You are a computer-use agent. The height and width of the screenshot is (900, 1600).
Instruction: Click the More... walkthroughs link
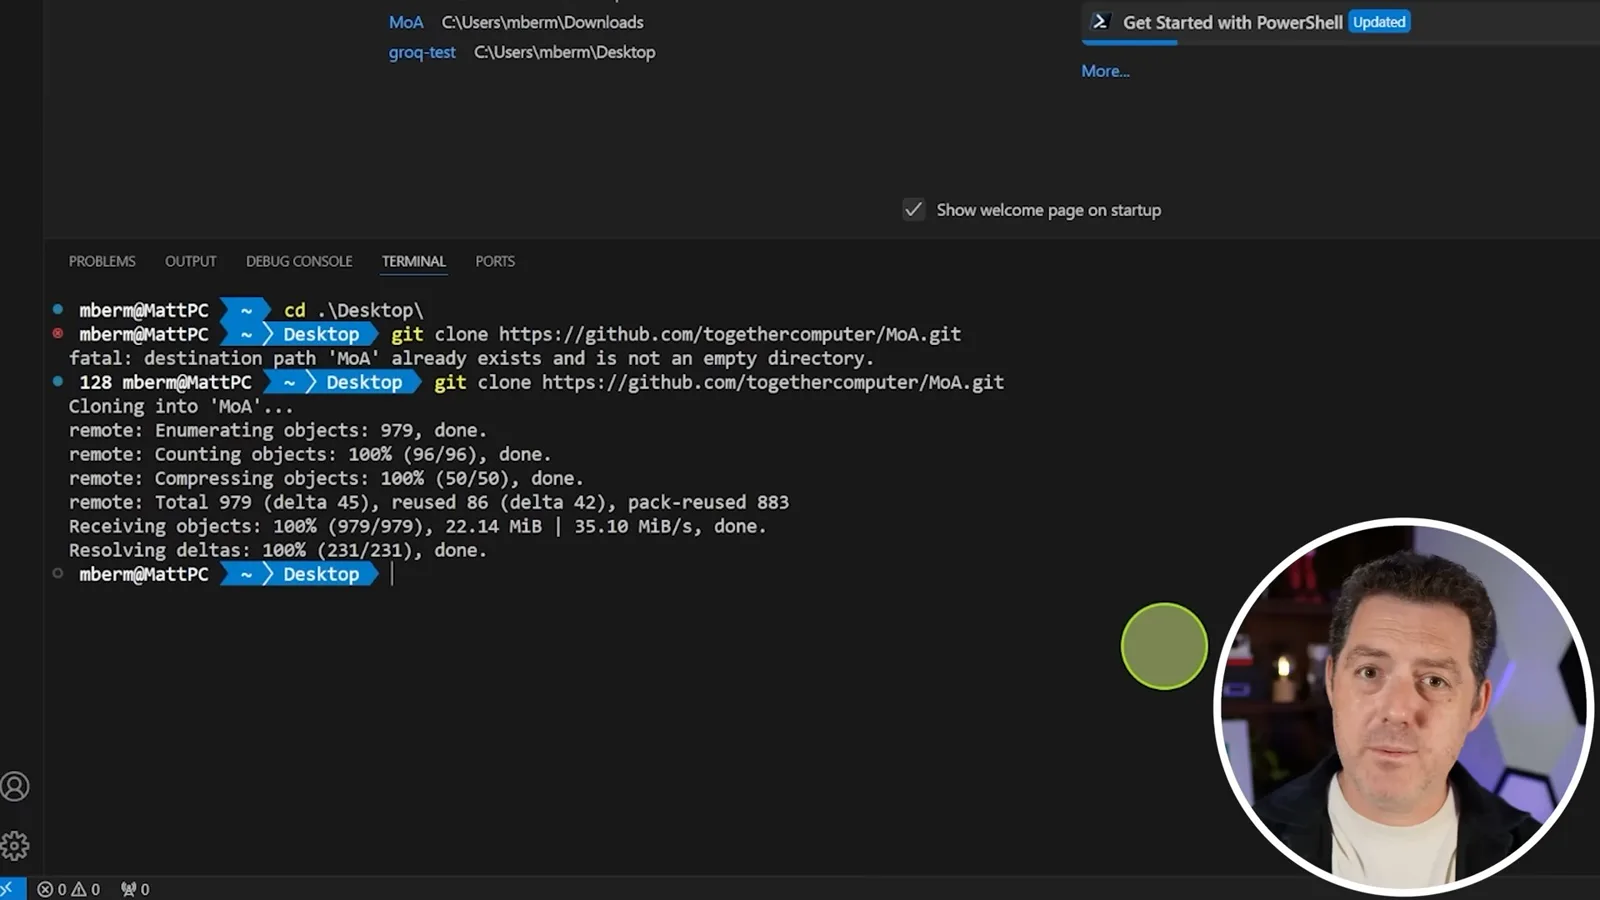1105,71
